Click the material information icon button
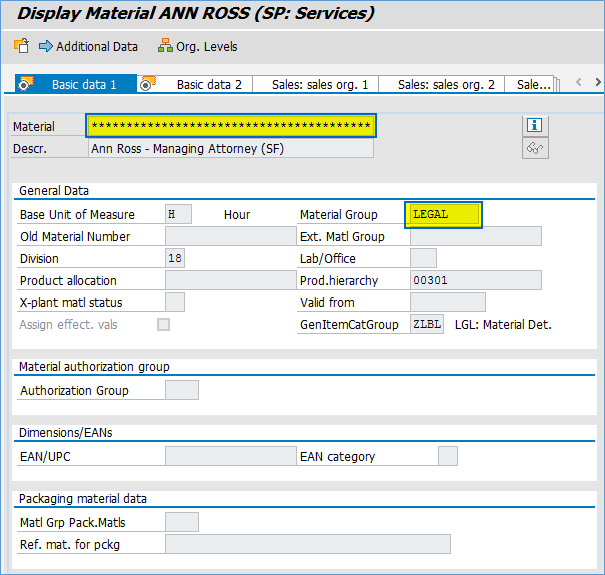This screenshot has width=605, height=575. coord(535,125)
